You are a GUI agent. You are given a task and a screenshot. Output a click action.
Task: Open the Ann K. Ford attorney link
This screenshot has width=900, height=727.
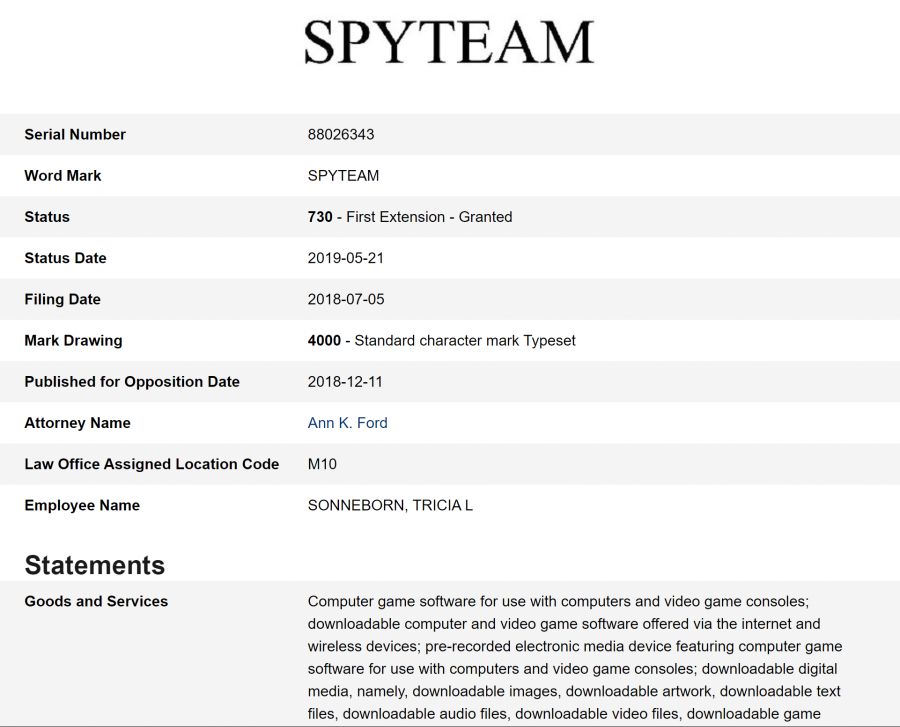(x=347, y=423)
